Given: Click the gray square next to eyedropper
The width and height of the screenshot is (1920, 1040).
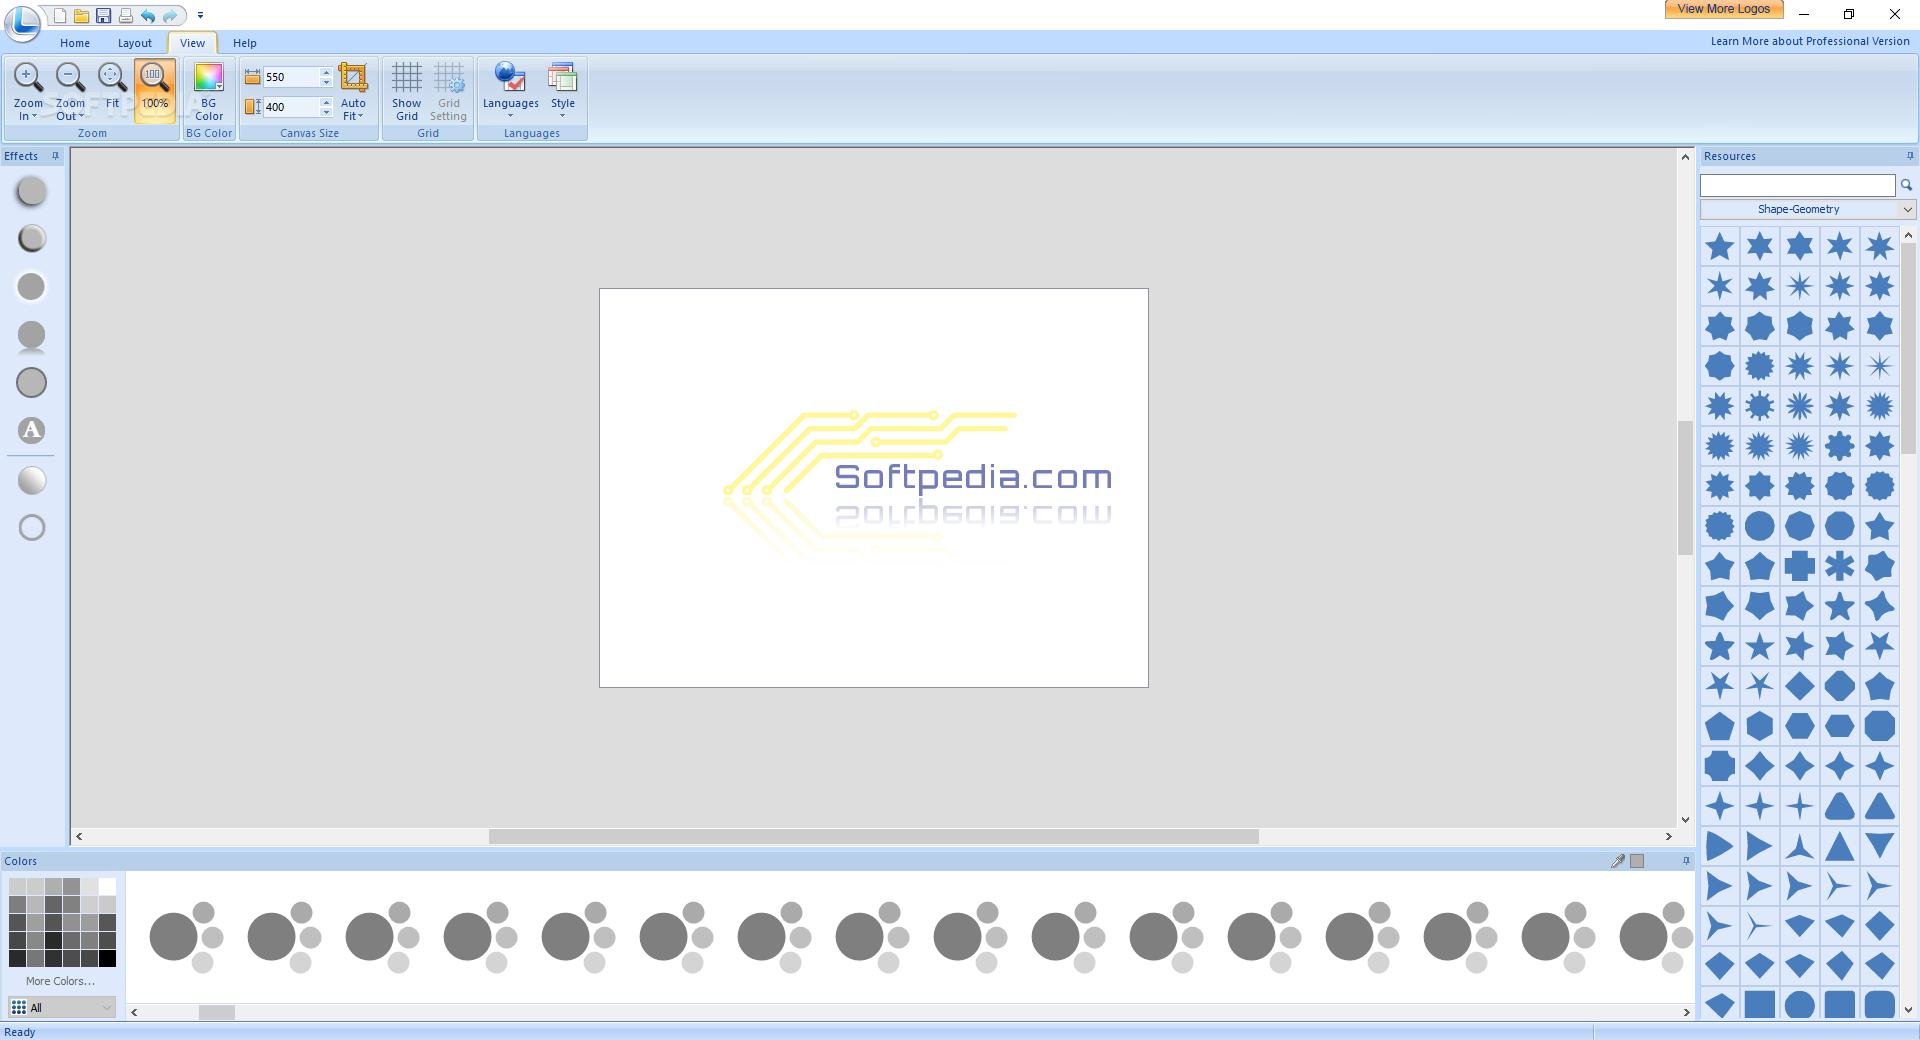Looking at the screenshot, I should pyautogui.click(x=1637, y=861).
